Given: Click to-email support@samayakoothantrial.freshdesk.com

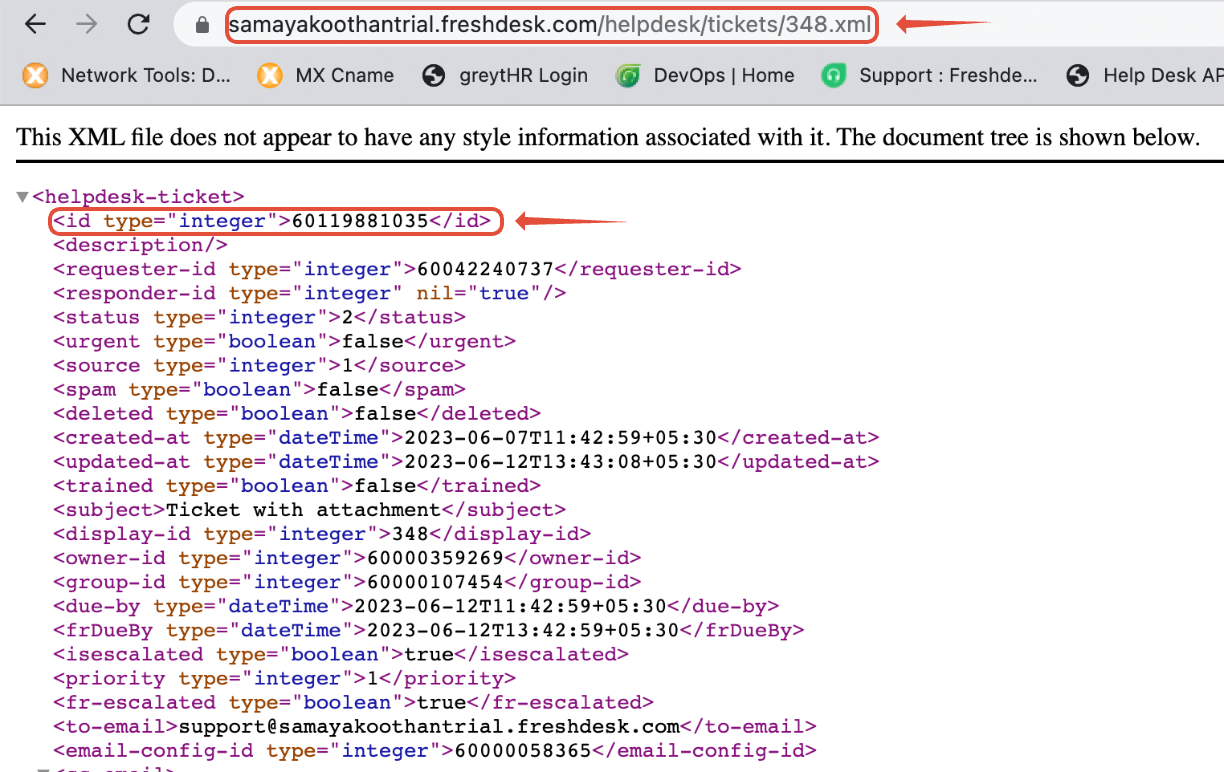Looking at the screenshot, I should [x=429, y=726].
